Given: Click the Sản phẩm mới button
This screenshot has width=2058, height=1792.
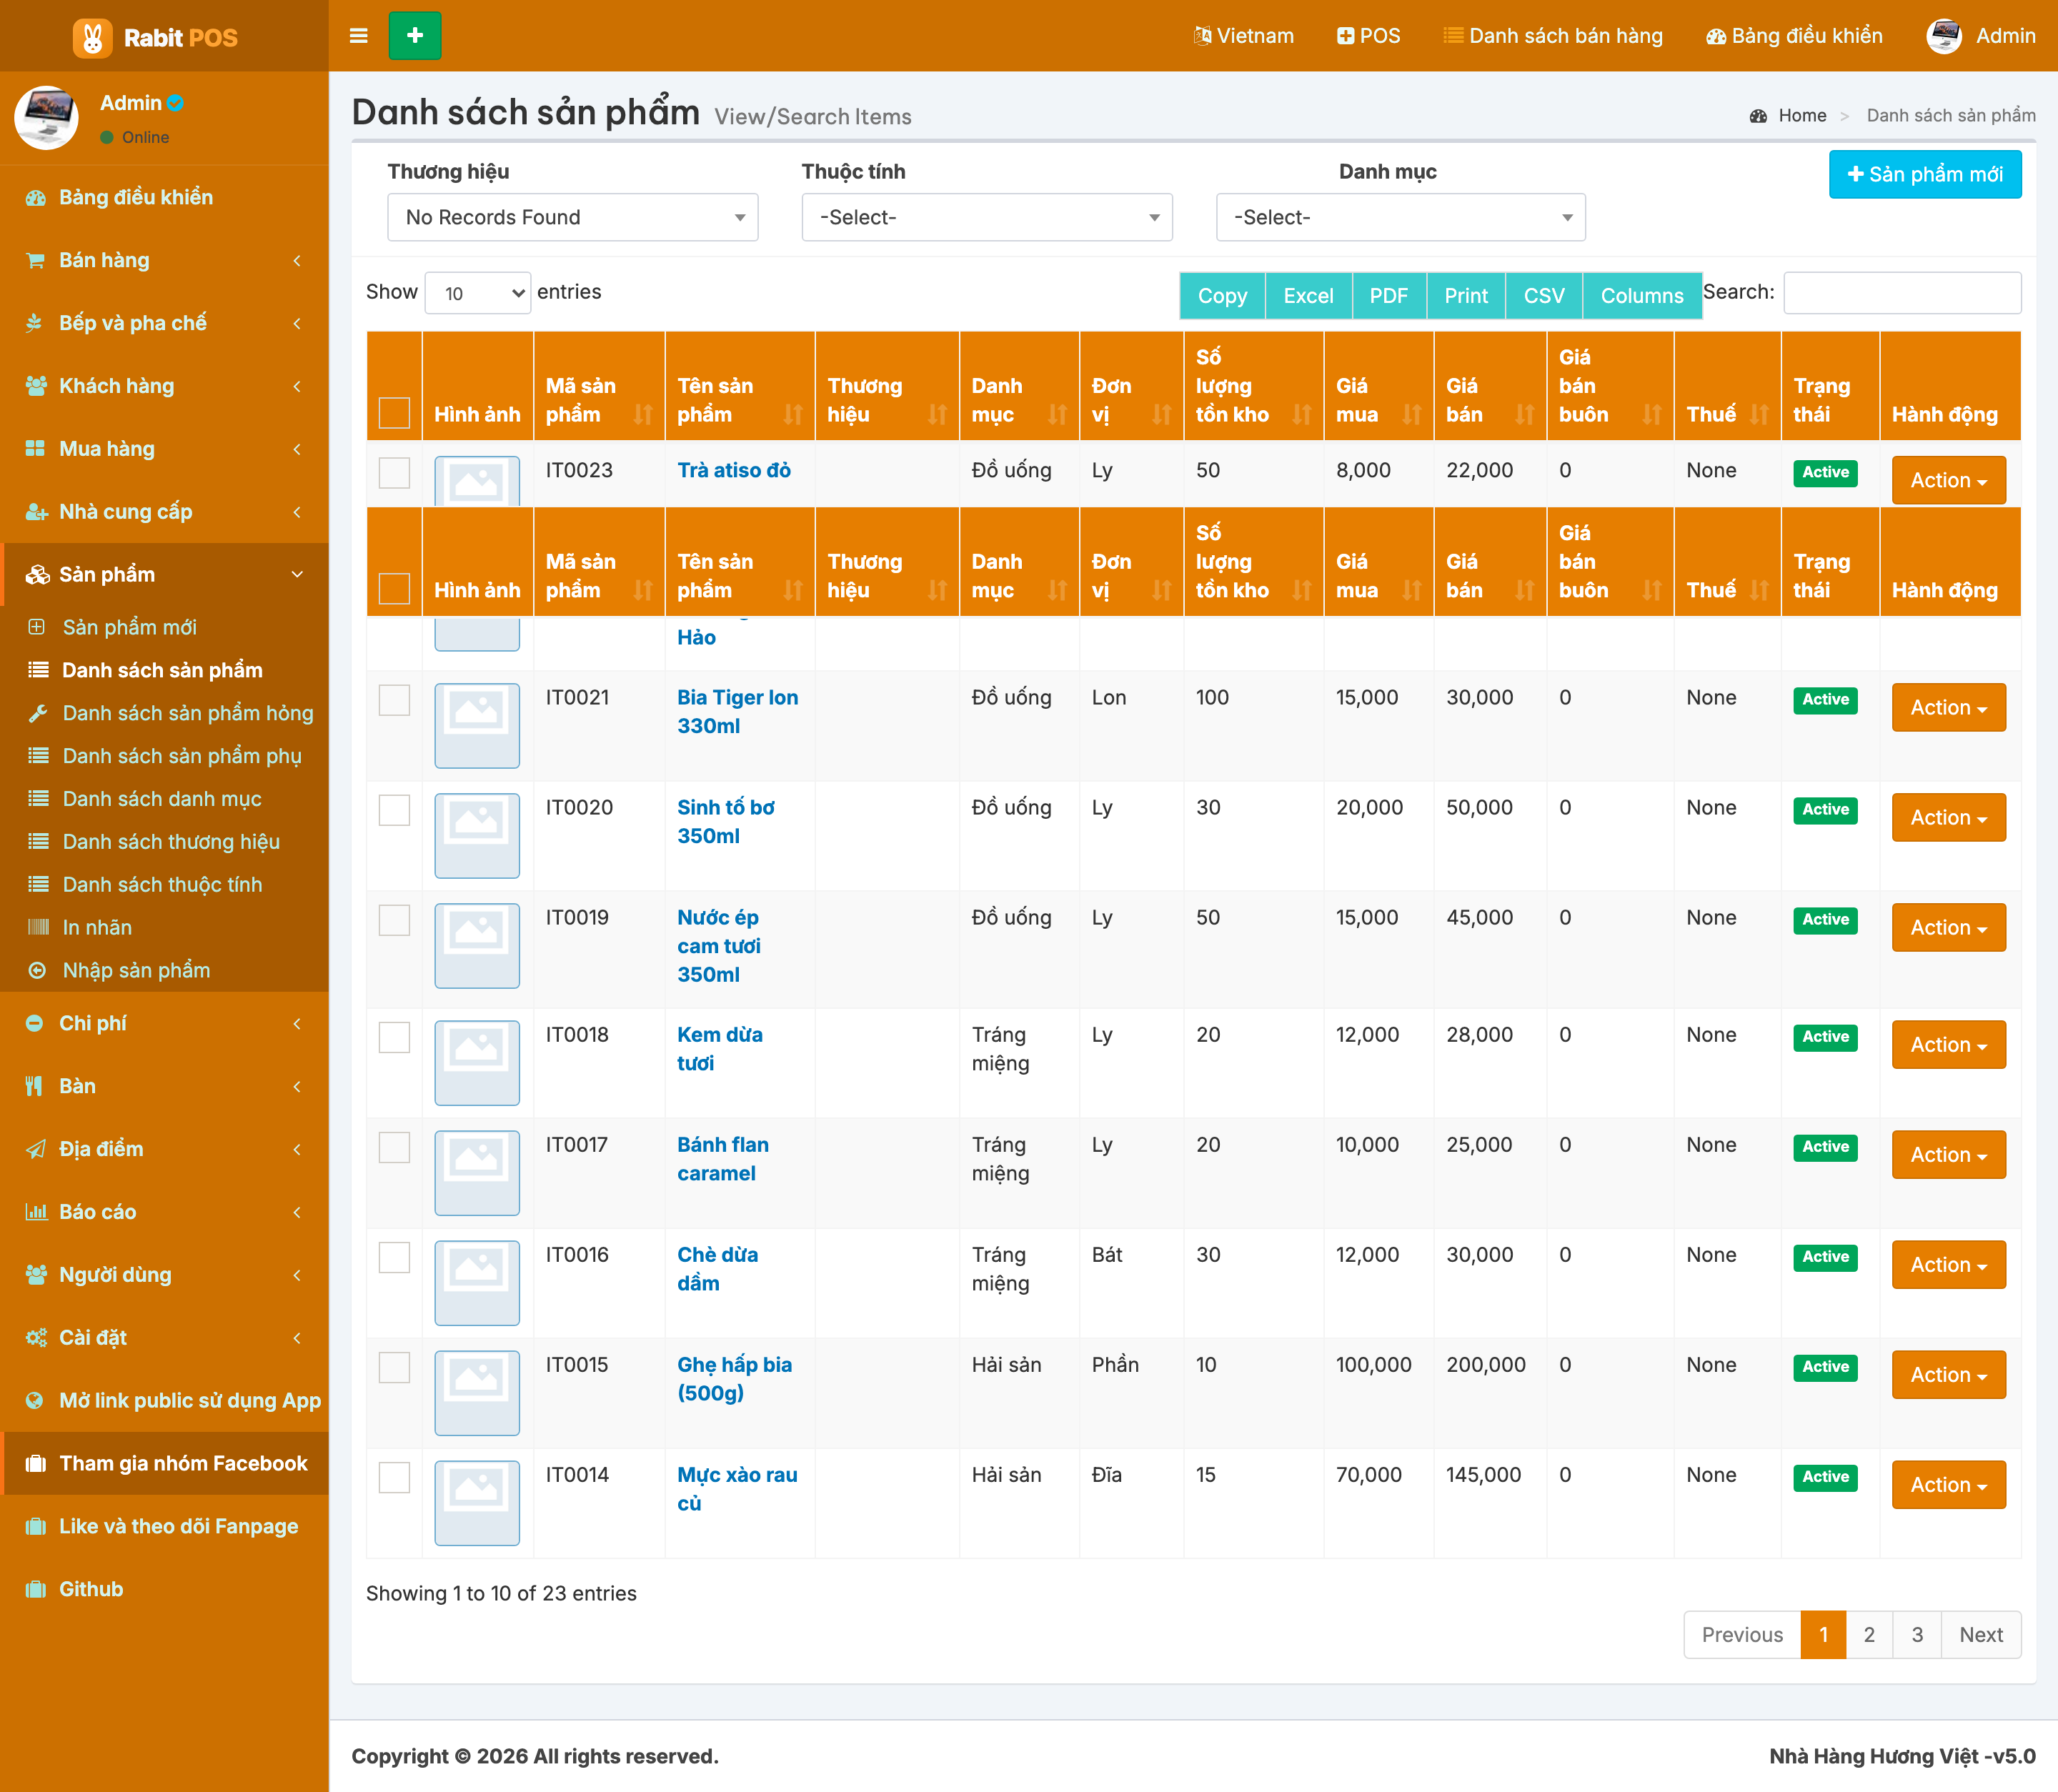Looking at the screenshot, I should point(1925,174).
